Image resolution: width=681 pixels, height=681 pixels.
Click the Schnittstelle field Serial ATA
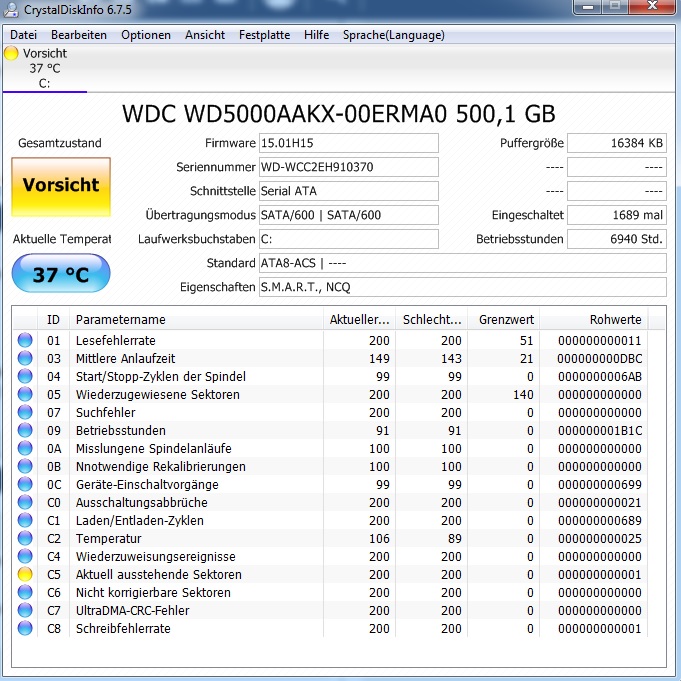349,191
